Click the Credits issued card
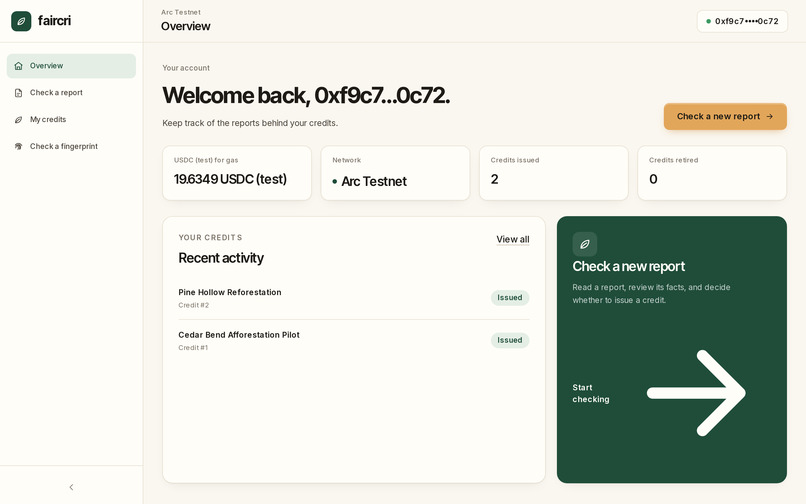Image resolution: width=806 pixels, height=504 pixels. [554, 173]
